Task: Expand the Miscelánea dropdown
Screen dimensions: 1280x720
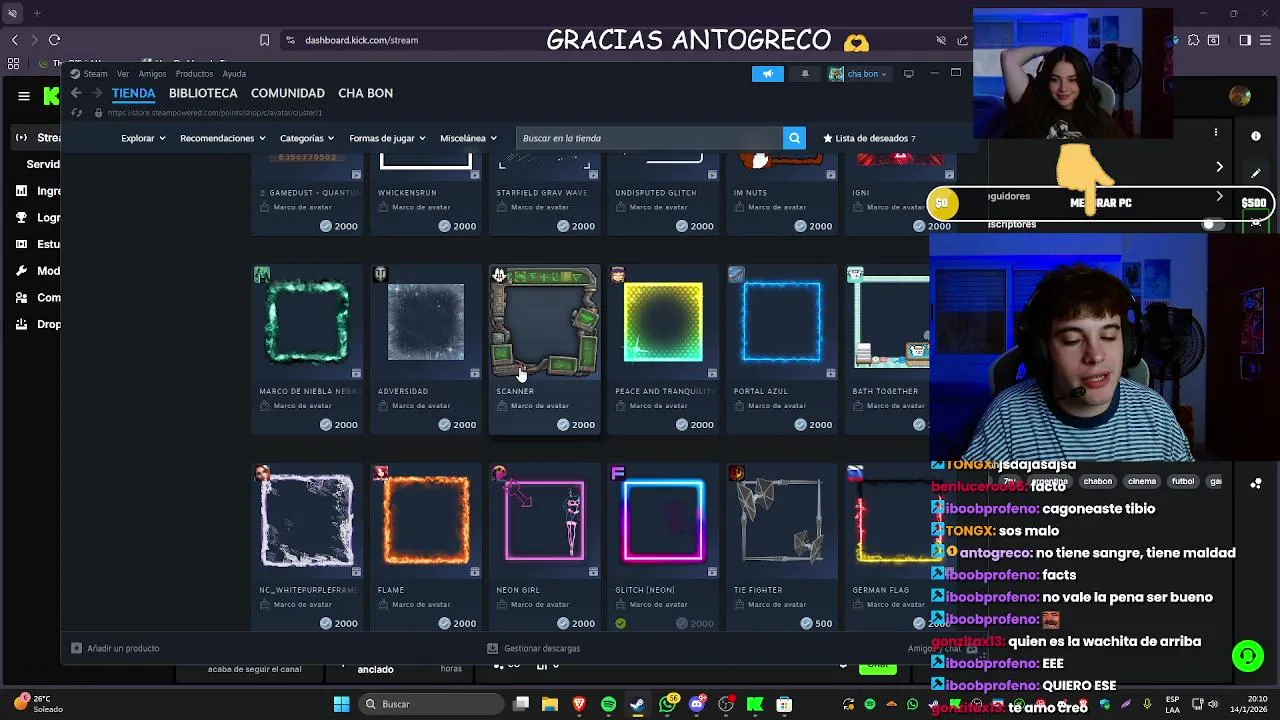Action: [467, 138]
